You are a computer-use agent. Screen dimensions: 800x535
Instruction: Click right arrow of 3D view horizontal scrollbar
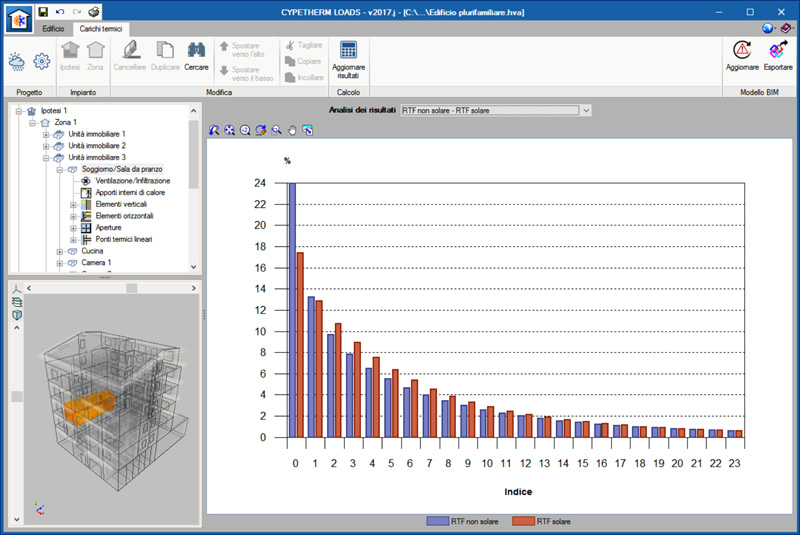[194, 288]
